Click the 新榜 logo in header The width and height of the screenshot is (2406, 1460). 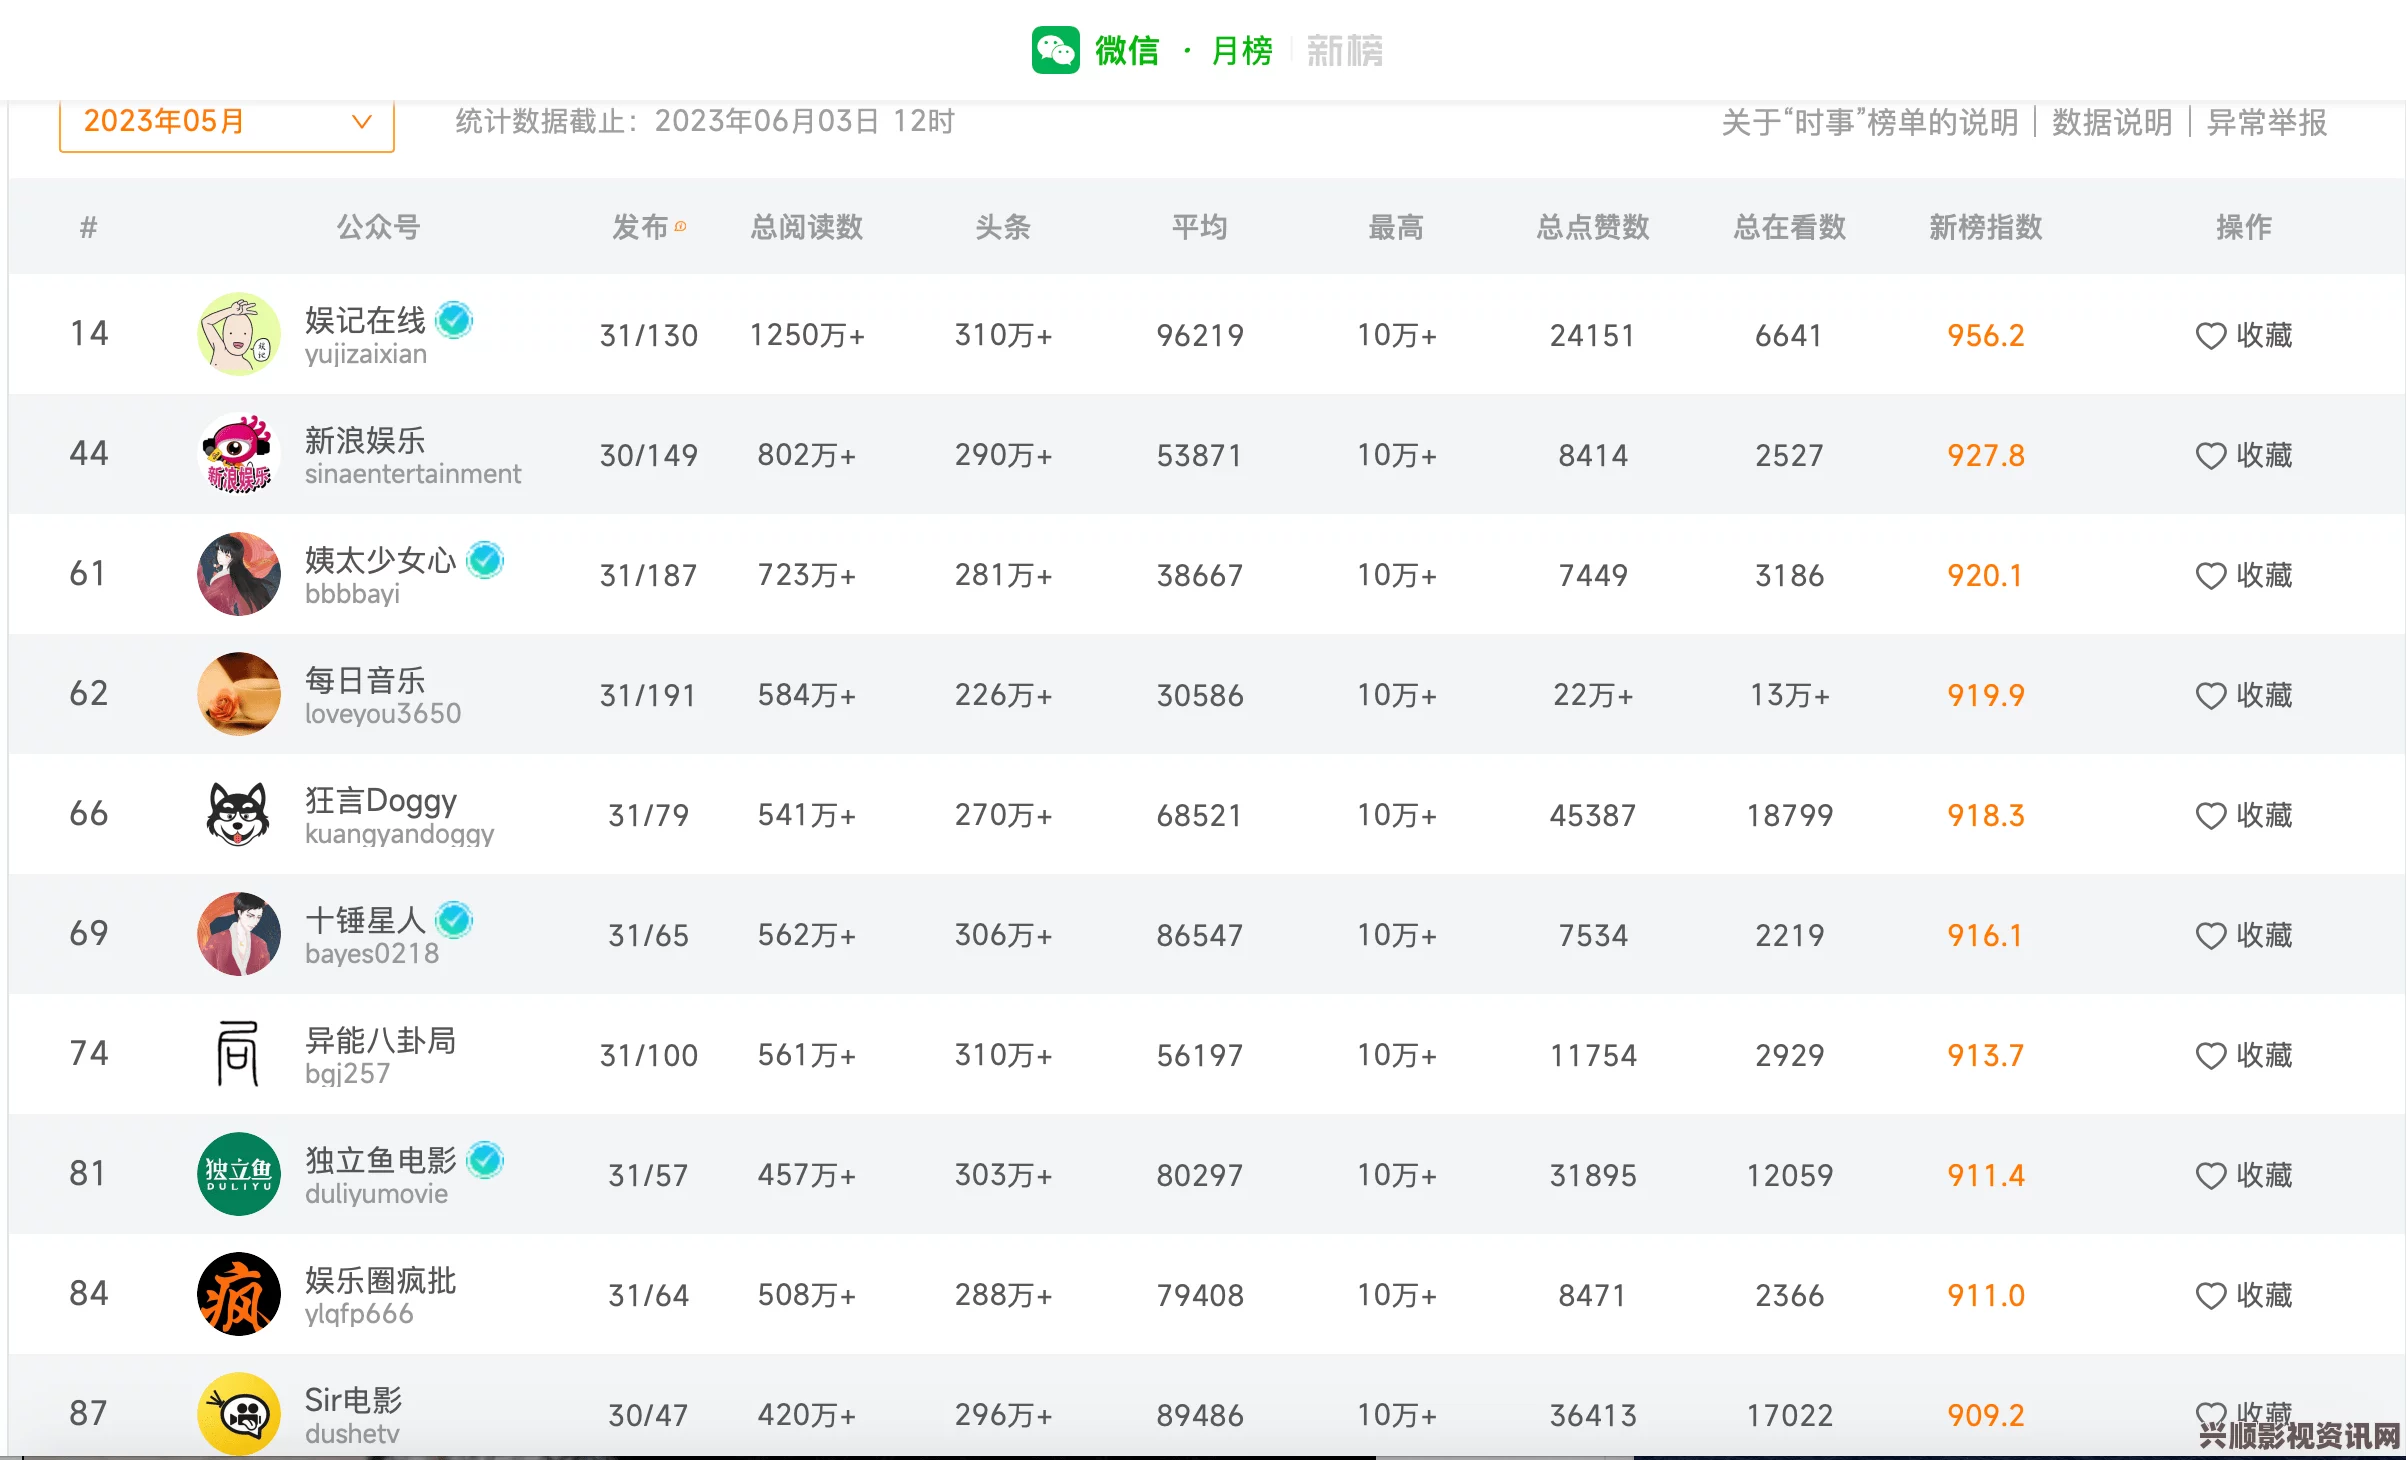click(x=1345, y=50)
